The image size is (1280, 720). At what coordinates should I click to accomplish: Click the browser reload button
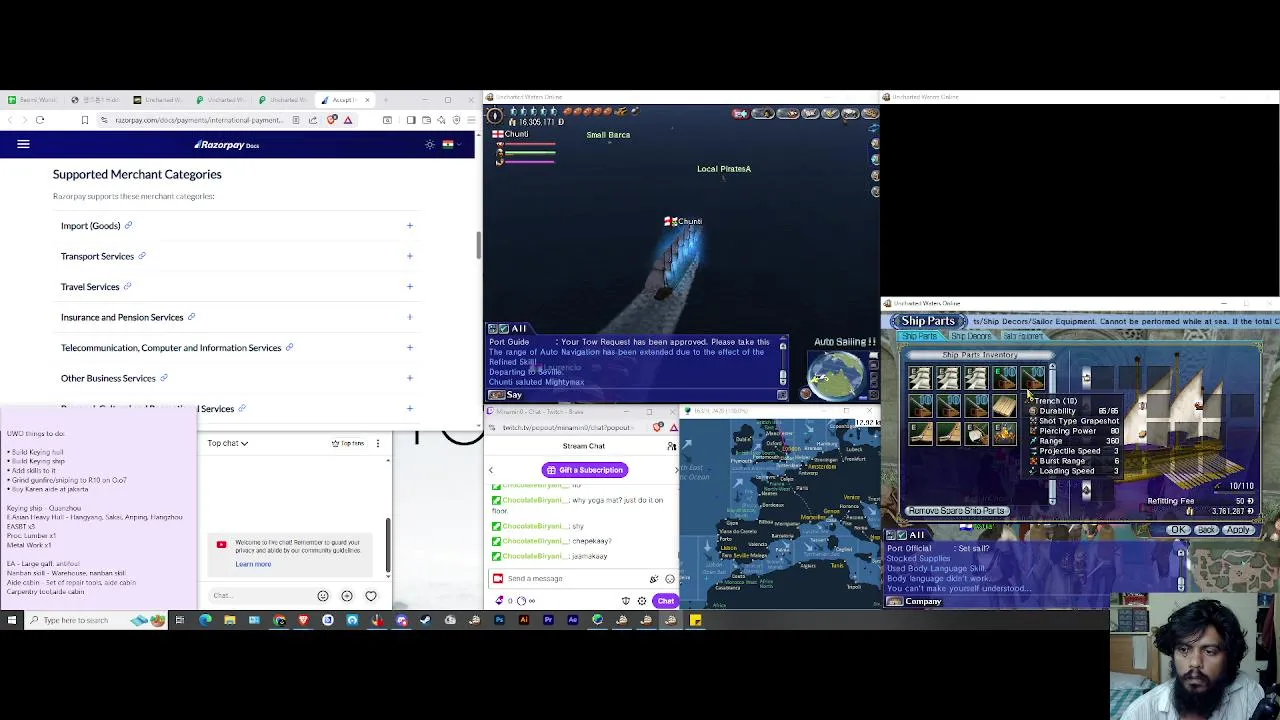click(x=40, y=120)
